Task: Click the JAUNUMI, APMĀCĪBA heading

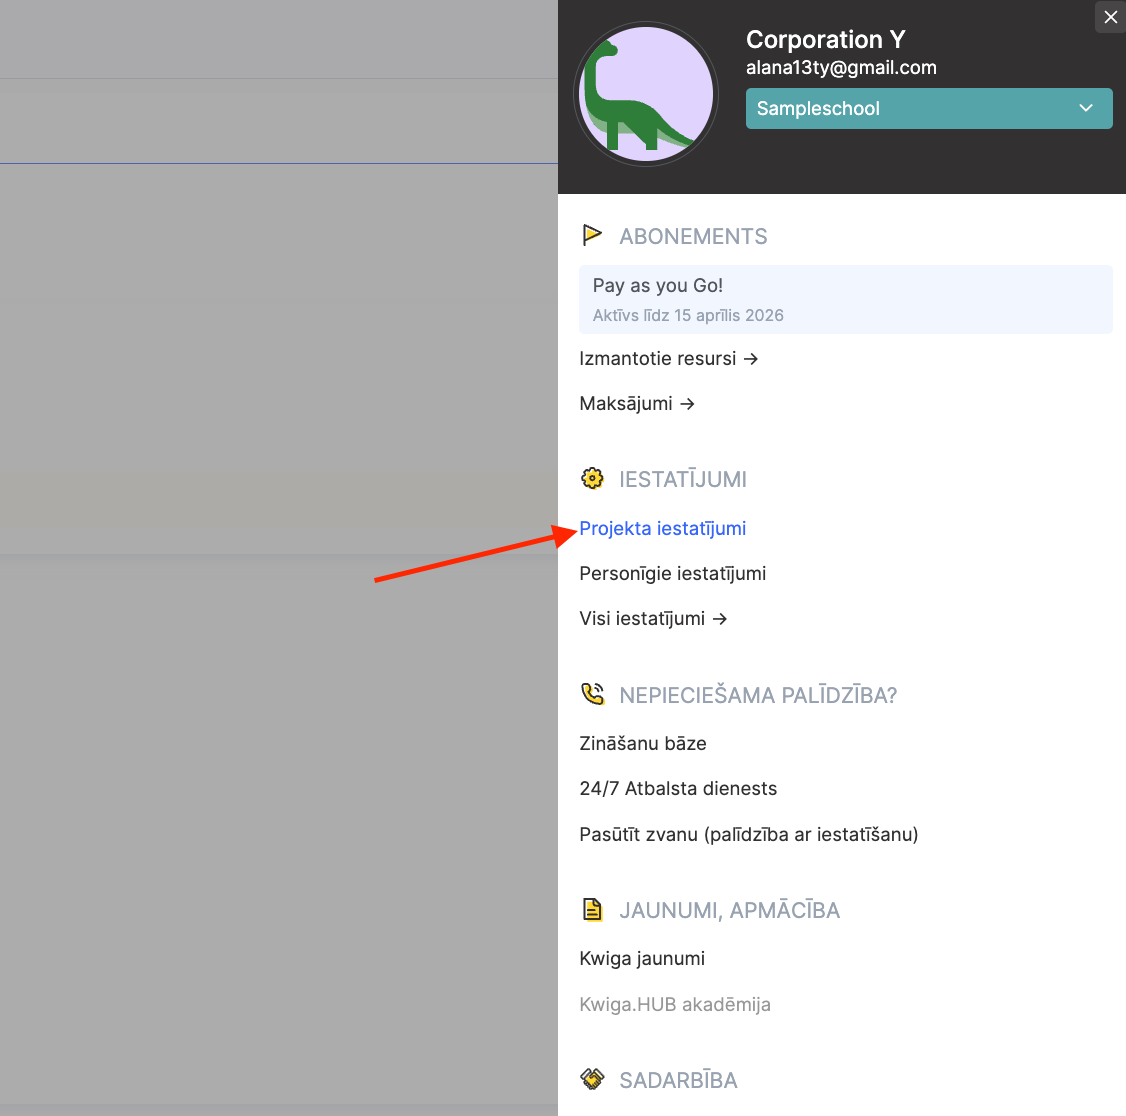Action: pyautogui.click(x=729, y=910)
